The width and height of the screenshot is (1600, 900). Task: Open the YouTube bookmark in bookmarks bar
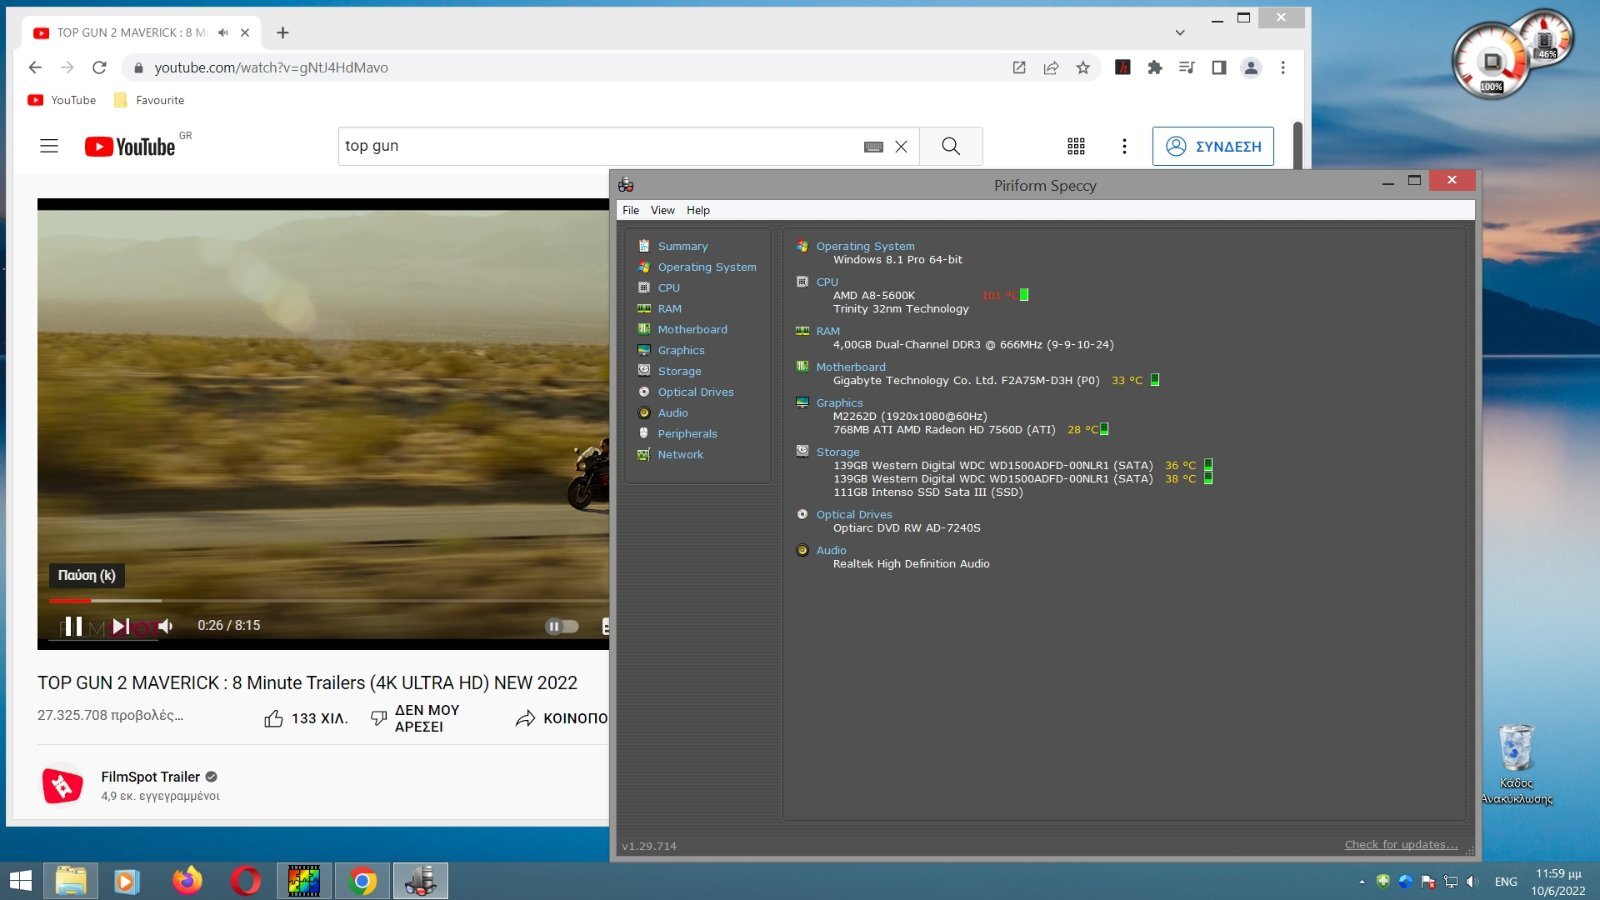point(62,100)
